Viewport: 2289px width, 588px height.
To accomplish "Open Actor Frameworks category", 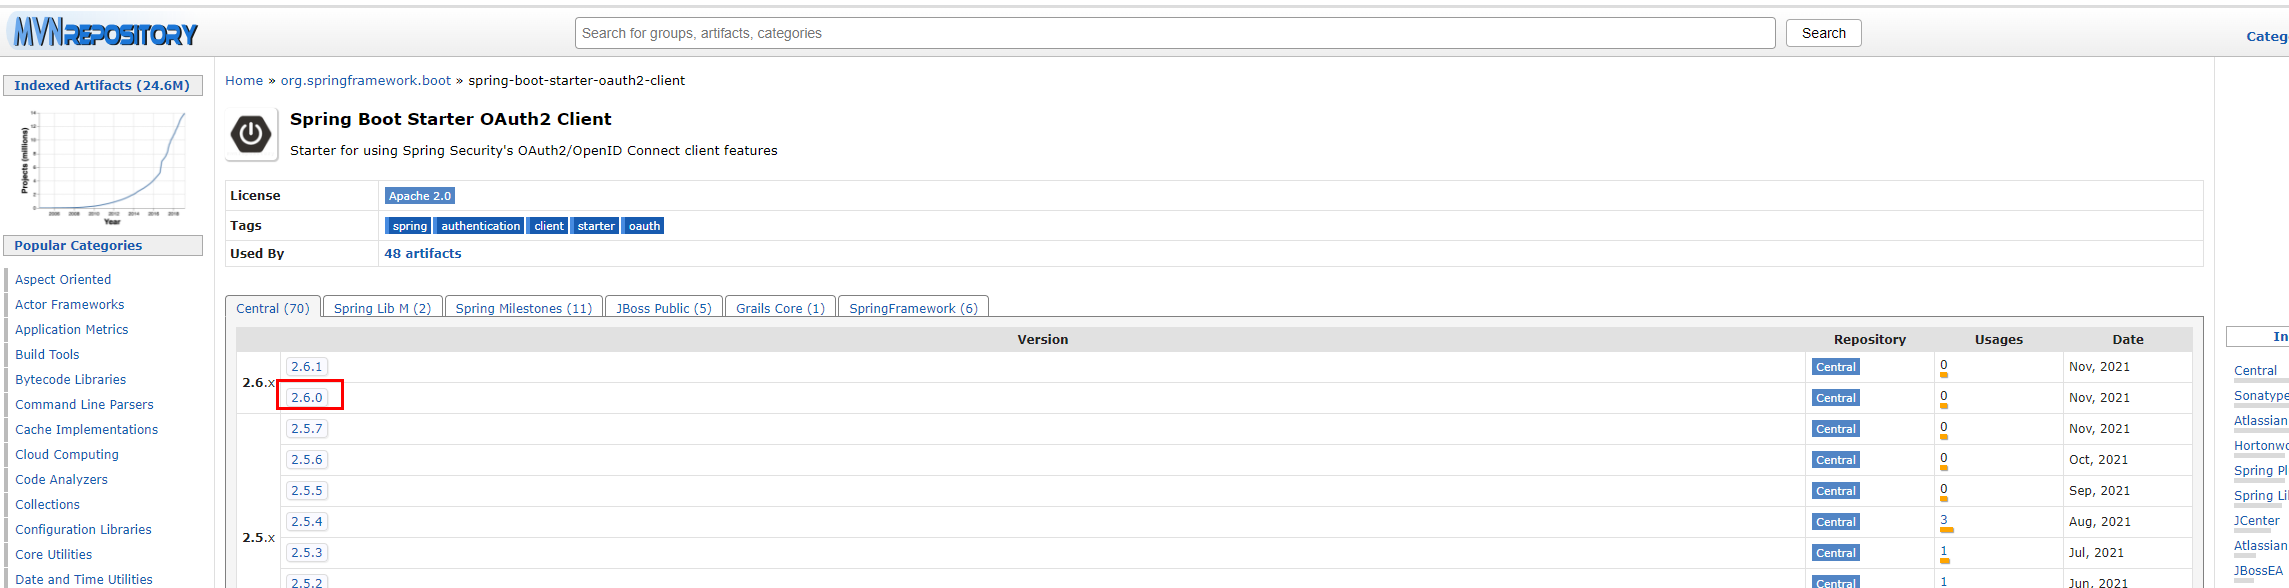I will (x=70, y=305).
